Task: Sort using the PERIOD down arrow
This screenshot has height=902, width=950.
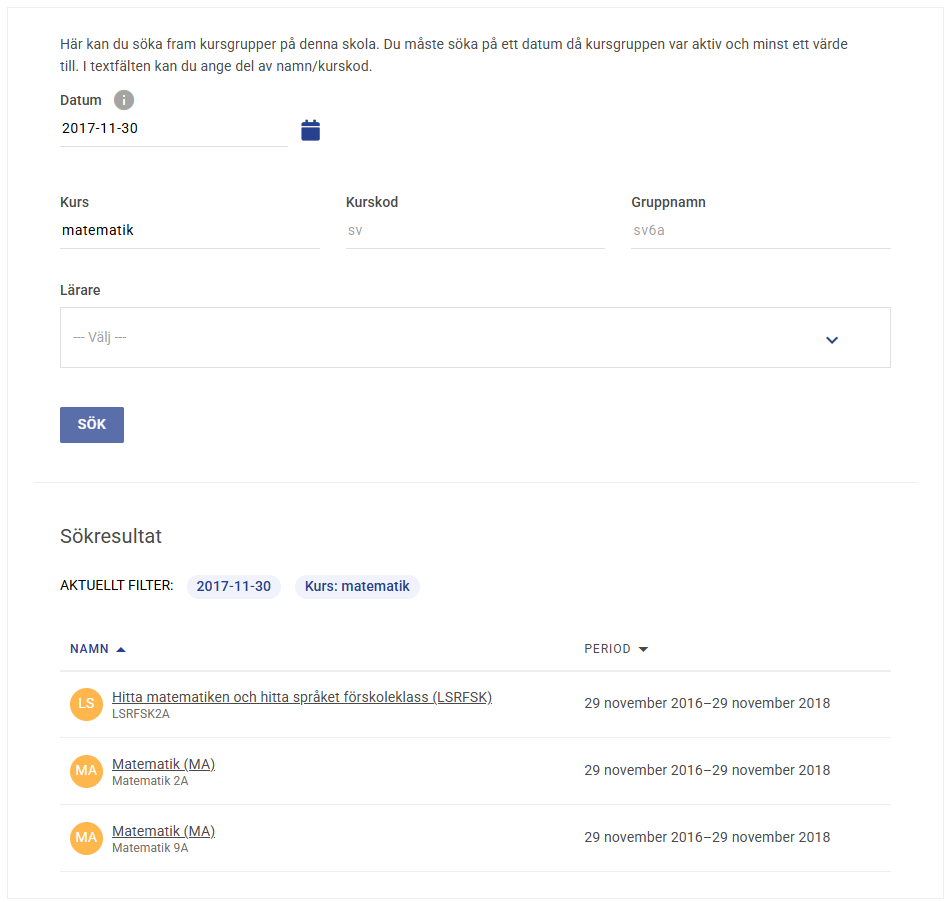Action: (643, 649)
